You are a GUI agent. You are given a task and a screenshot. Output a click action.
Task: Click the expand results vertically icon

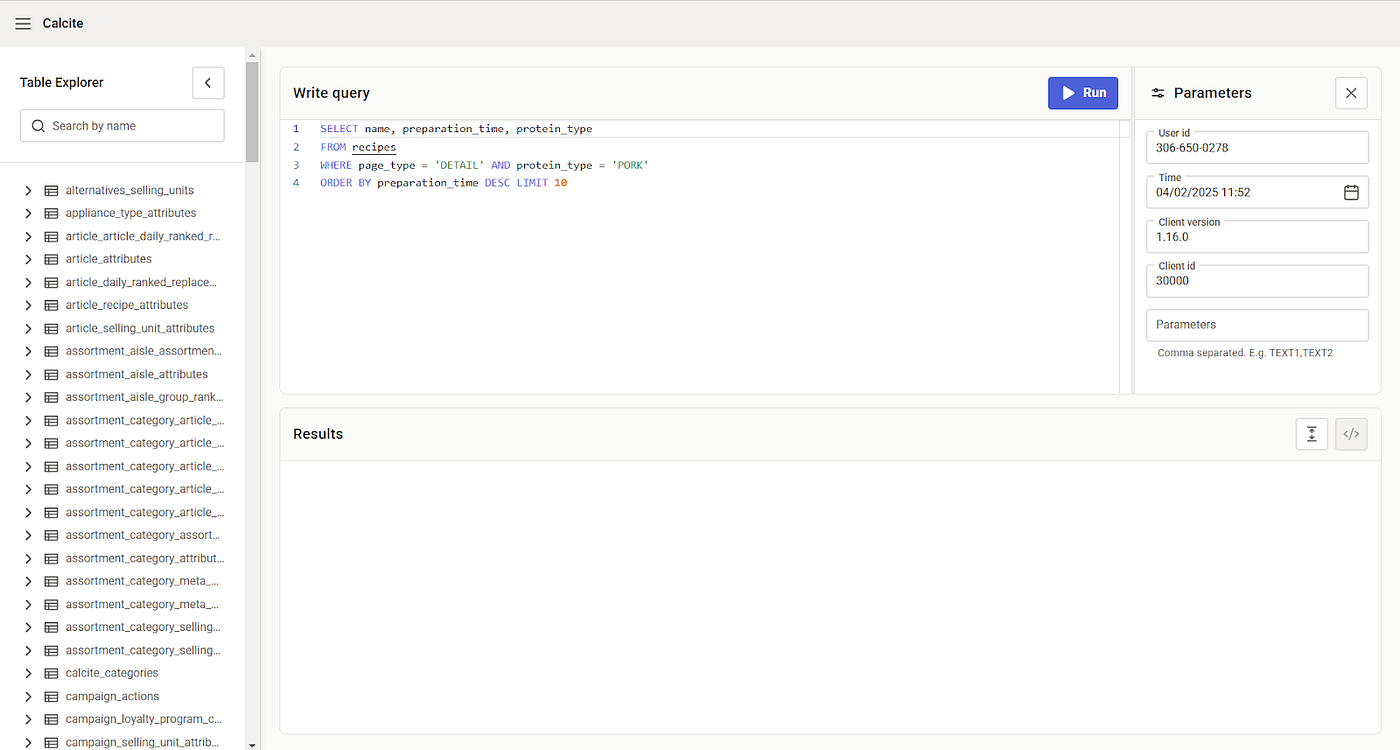1312,434
